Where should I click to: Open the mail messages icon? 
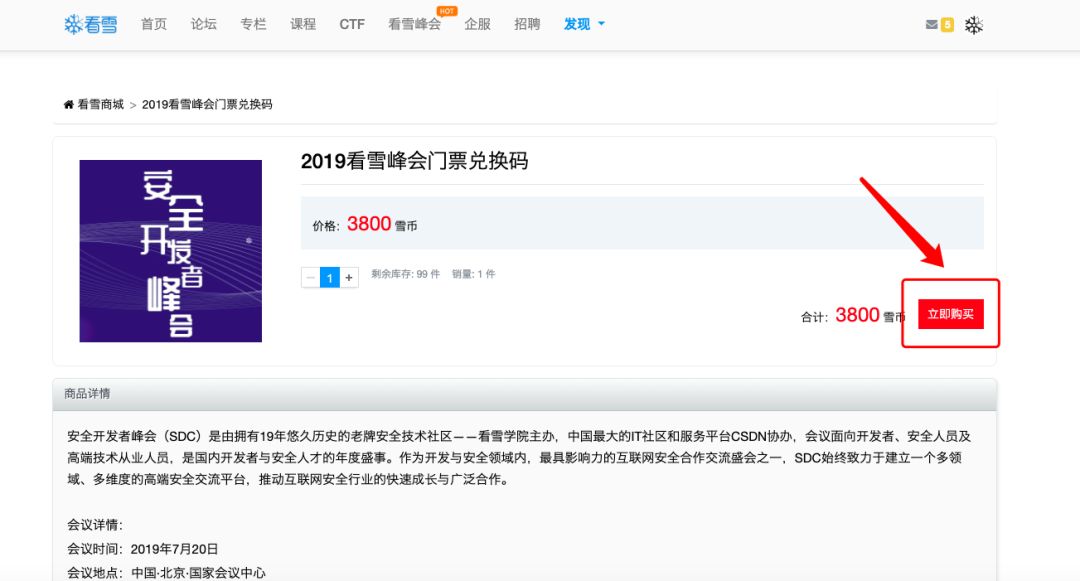(x=931, y=25)
